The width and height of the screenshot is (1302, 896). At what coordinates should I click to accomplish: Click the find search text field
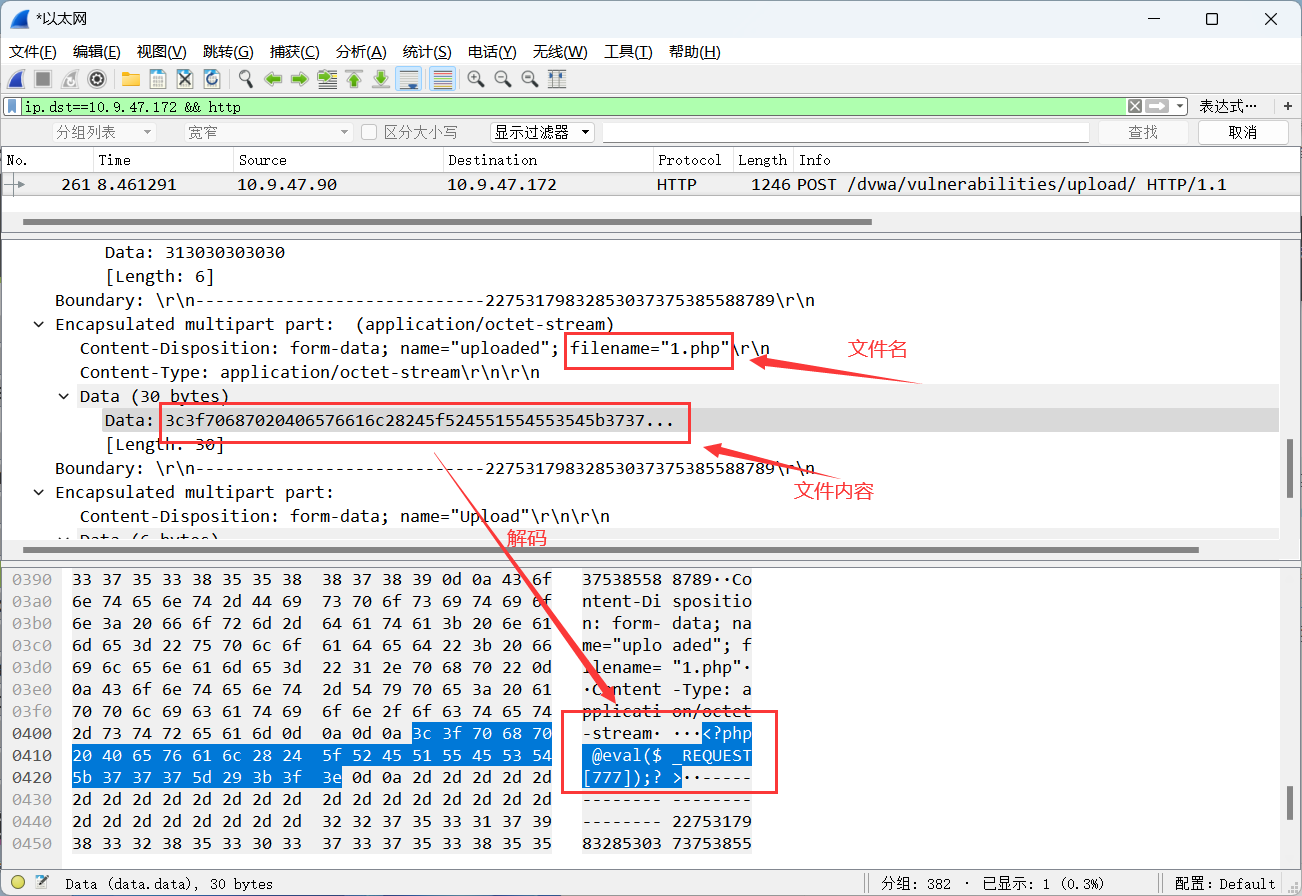(x=846, y=132)
